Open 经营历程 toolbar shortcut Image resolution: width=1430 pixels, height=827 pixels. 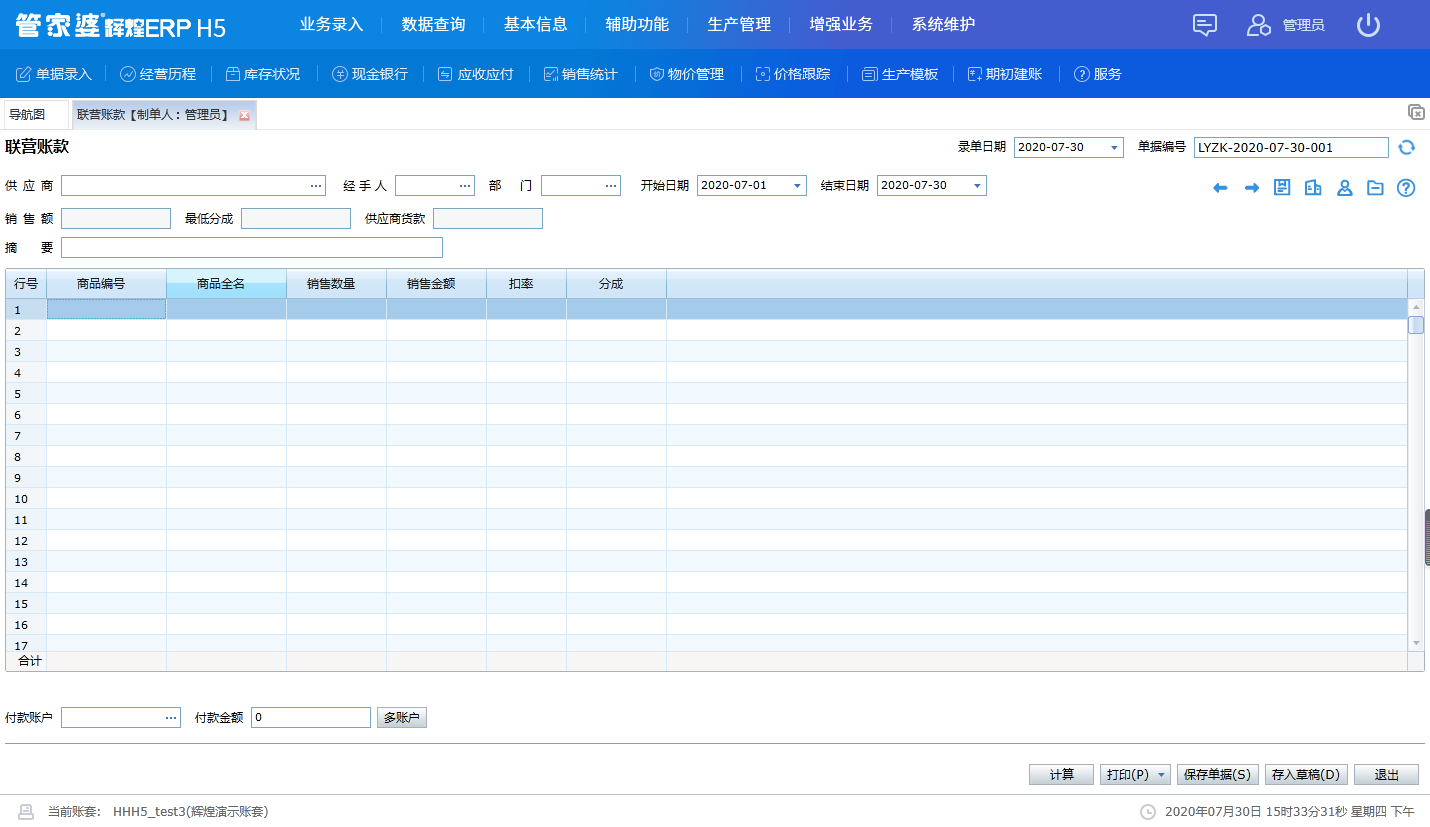[158, 74]
